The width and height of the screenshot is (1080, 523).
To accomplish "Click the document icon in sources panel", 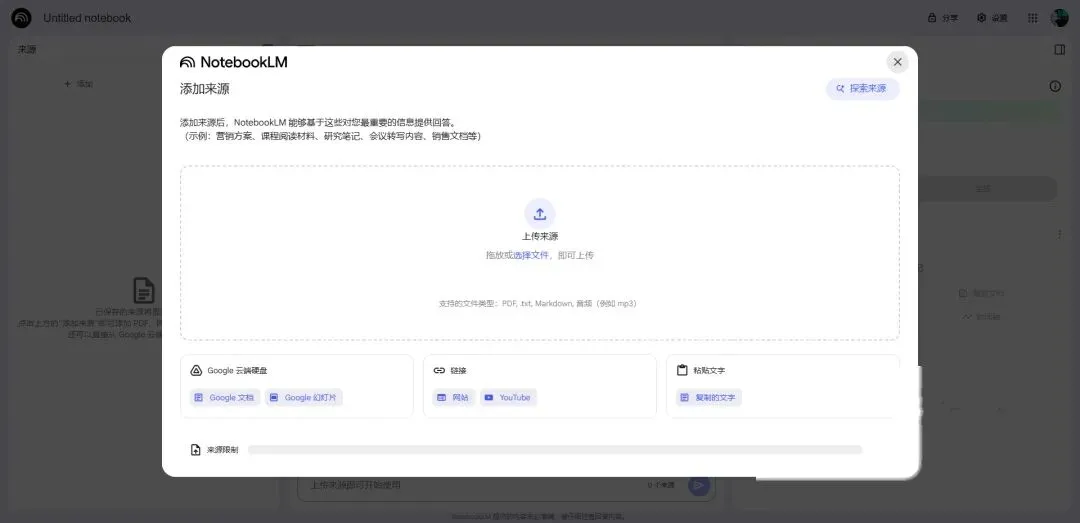I will click(x=144, y=291).
